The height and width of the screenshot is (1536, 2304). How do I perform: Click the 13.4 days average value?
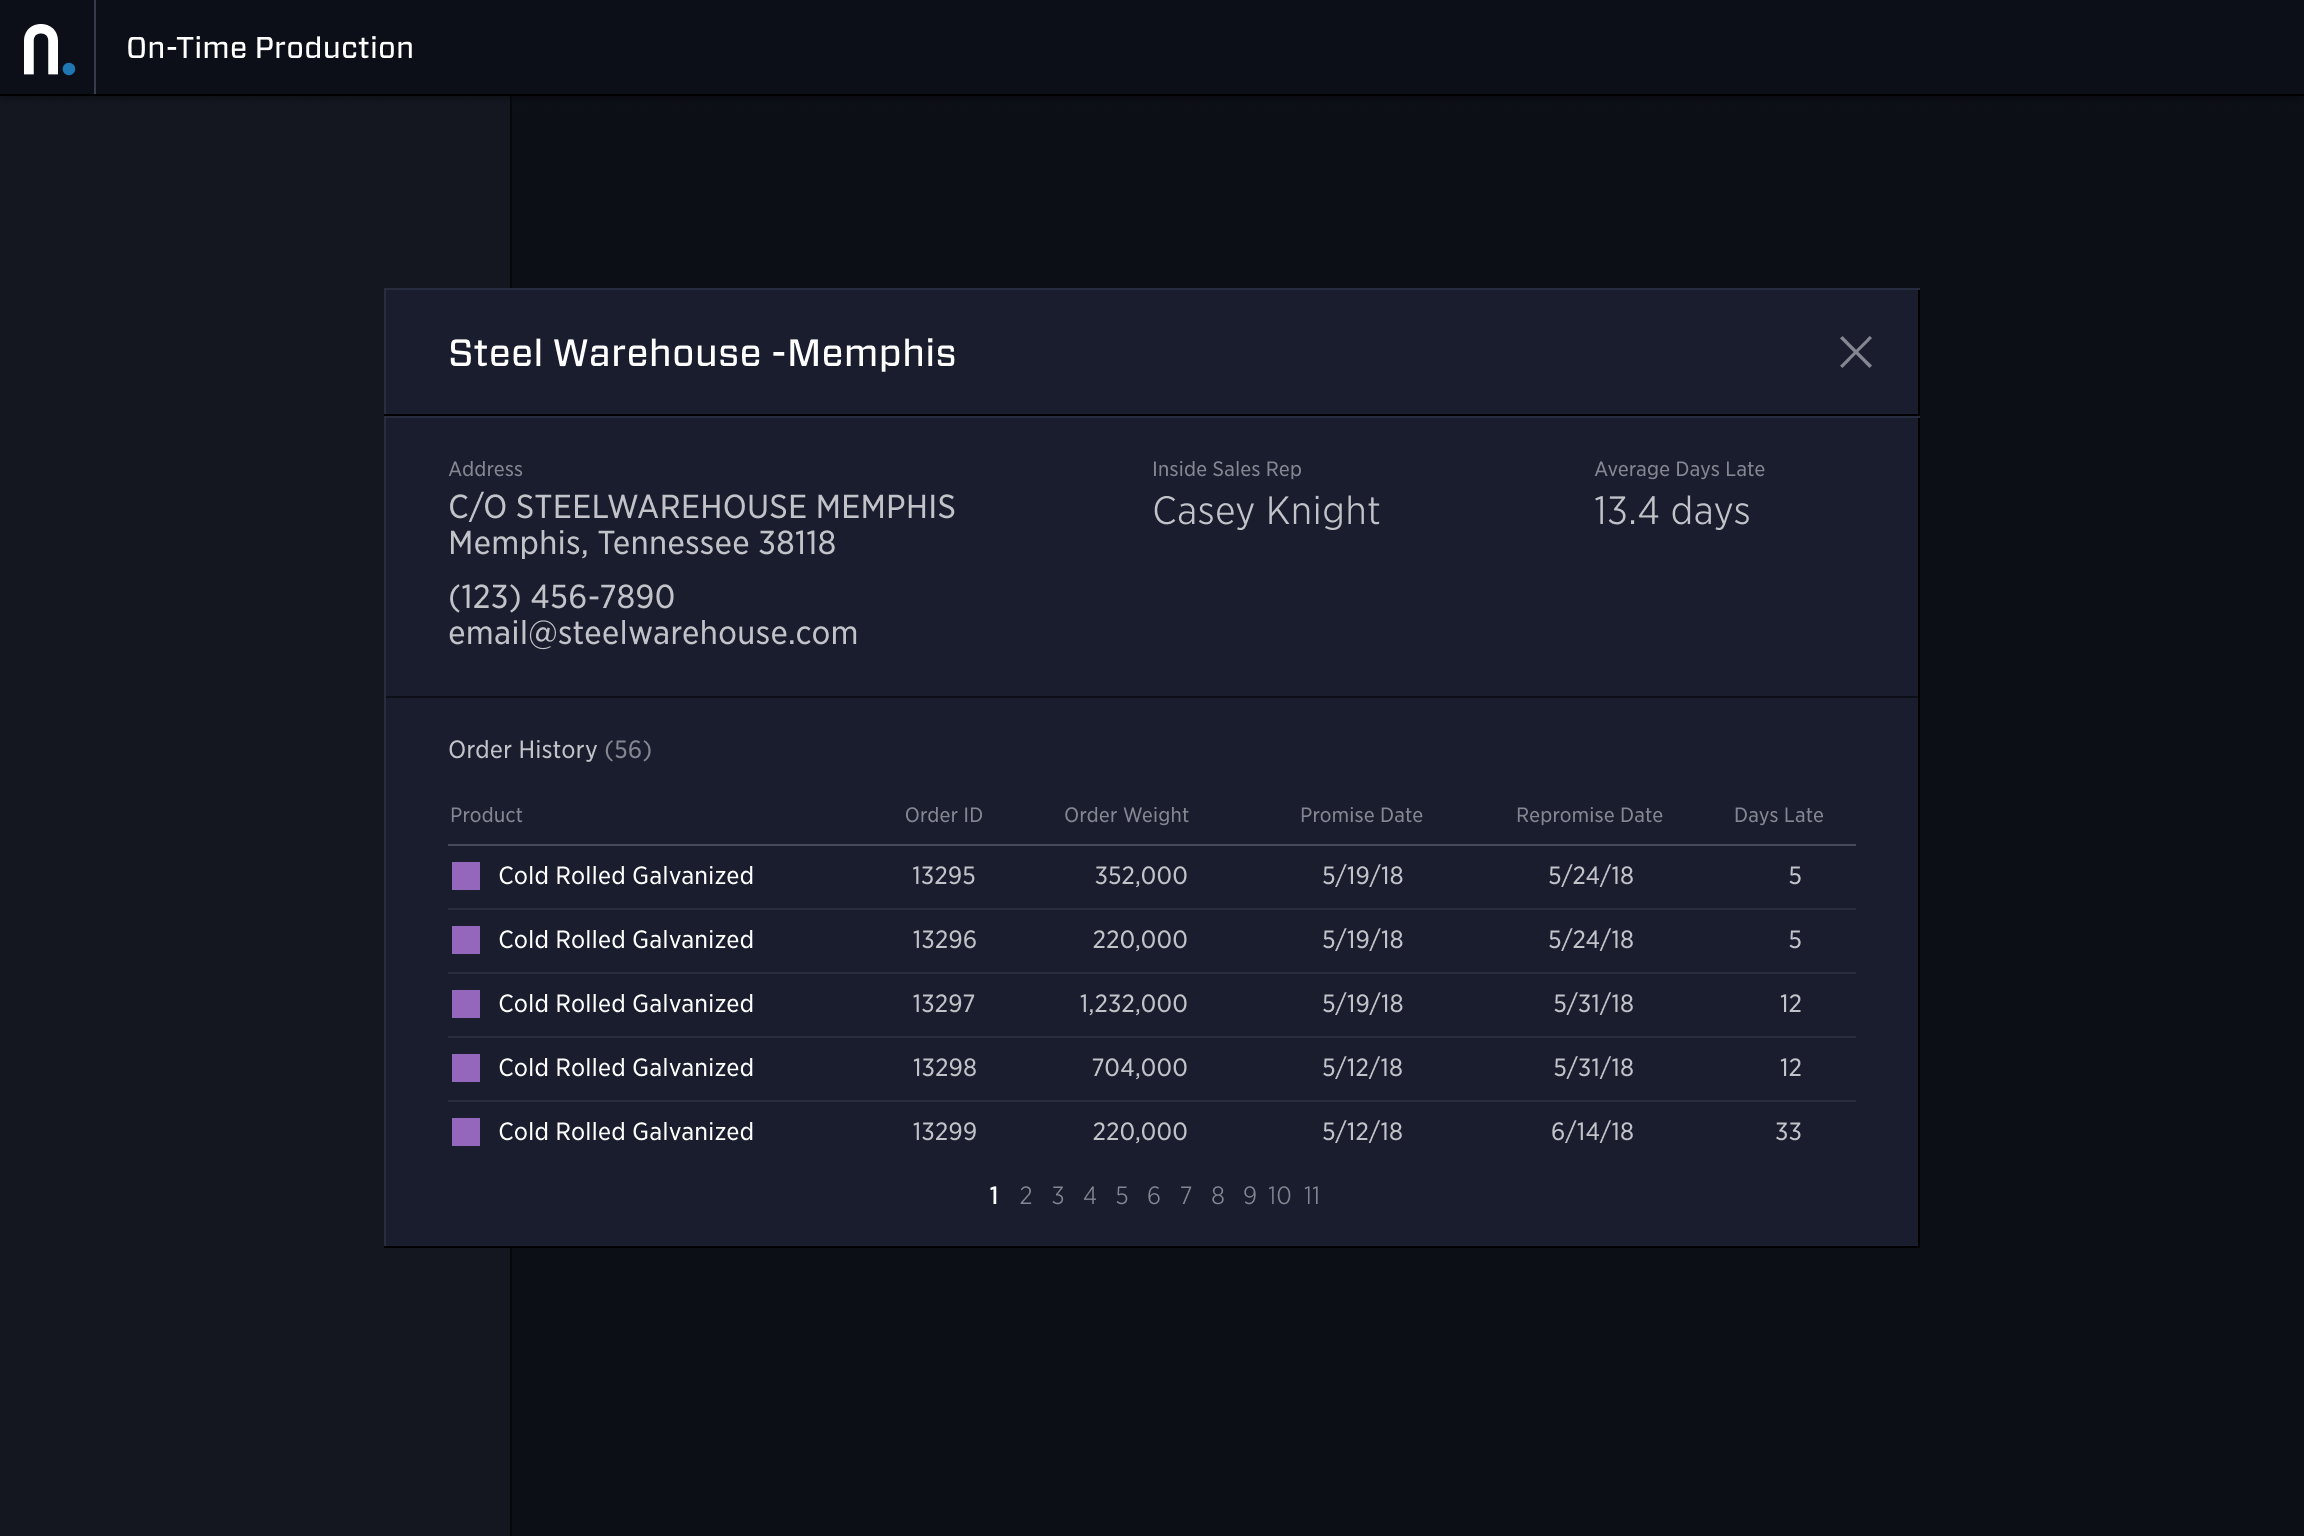1671,511
